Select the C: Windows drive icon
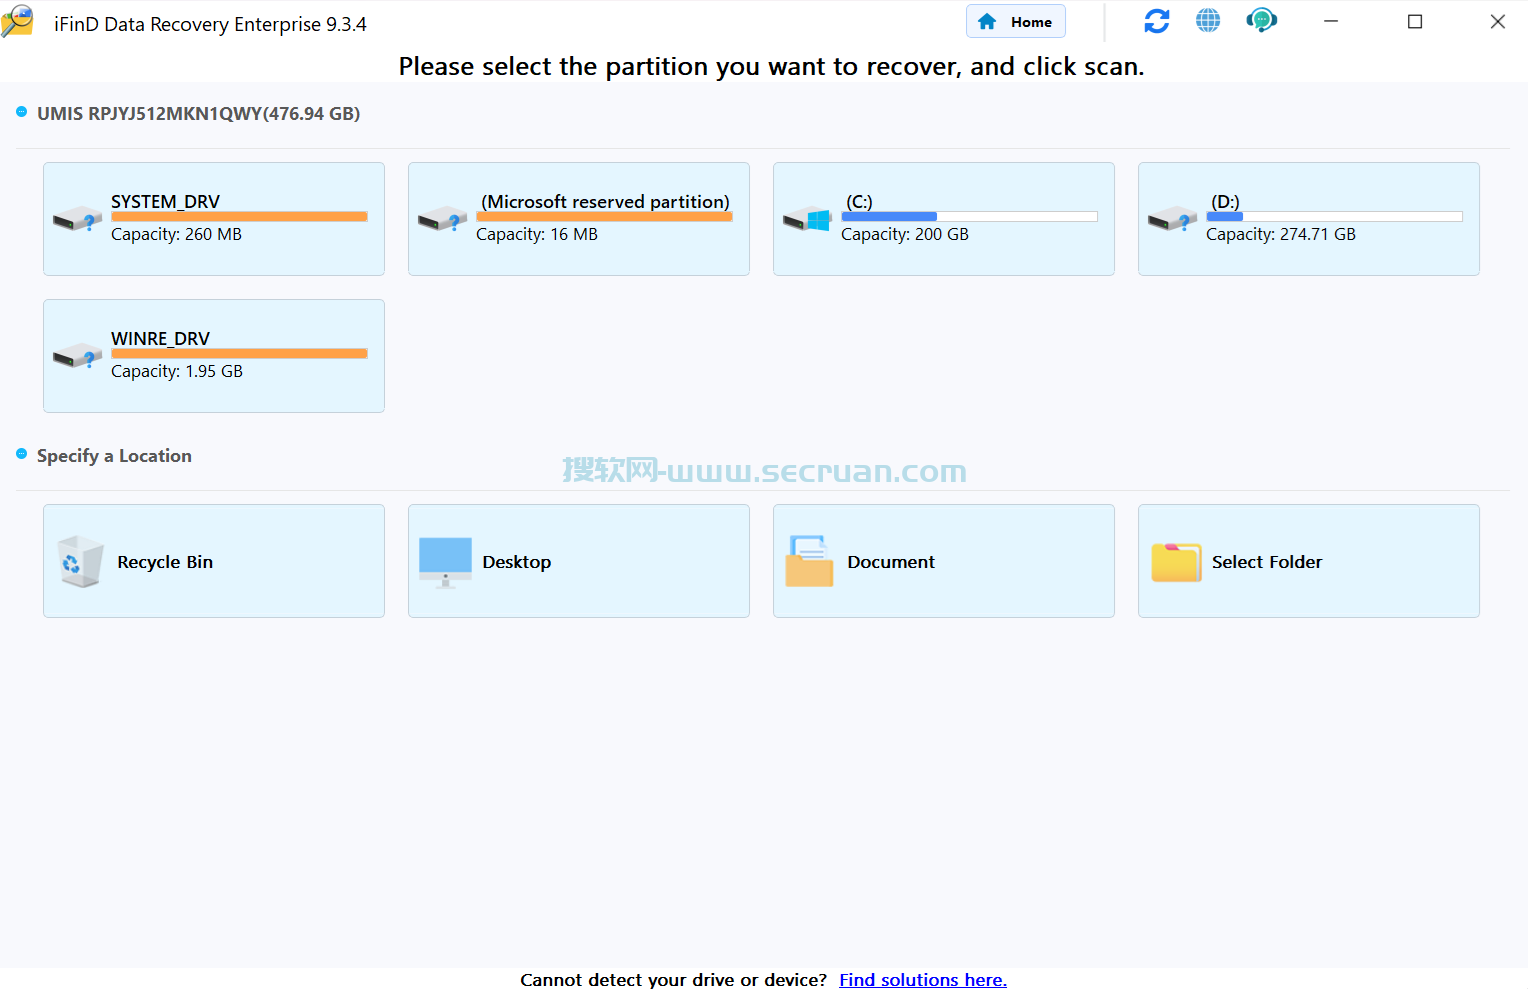 (x=807, y=218)
